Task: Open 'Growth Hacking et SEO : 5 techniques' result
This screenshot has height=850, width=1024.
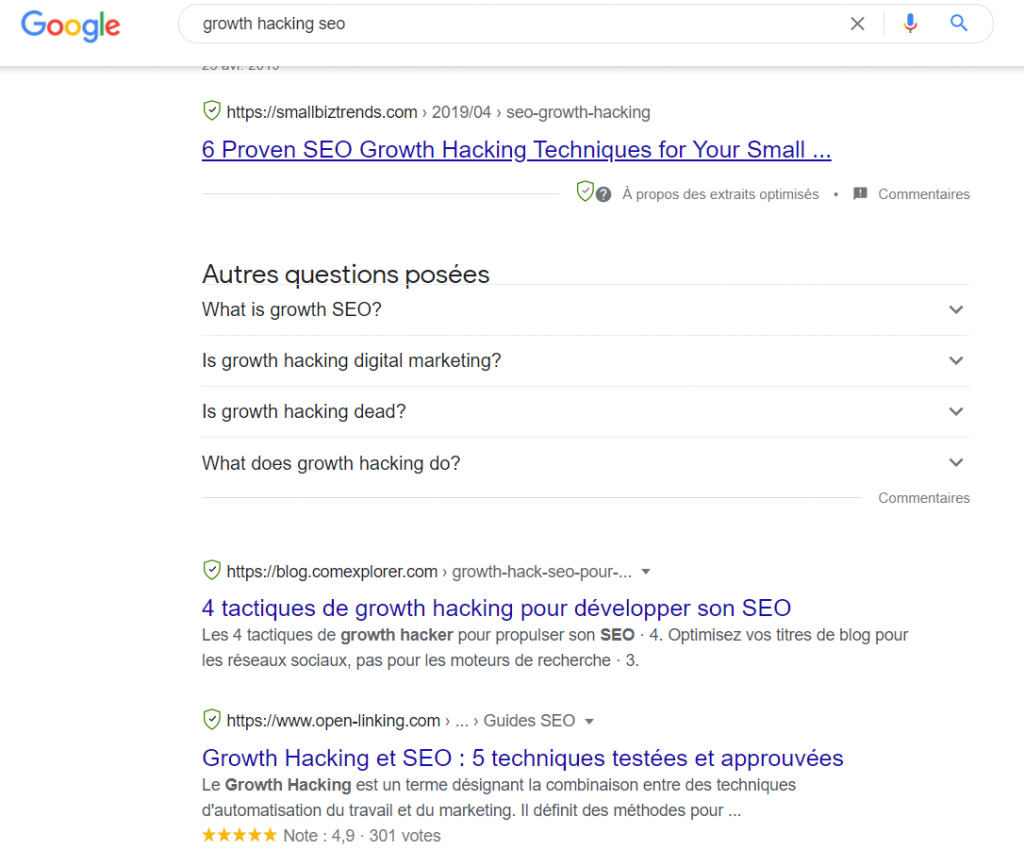Action: 522,758
